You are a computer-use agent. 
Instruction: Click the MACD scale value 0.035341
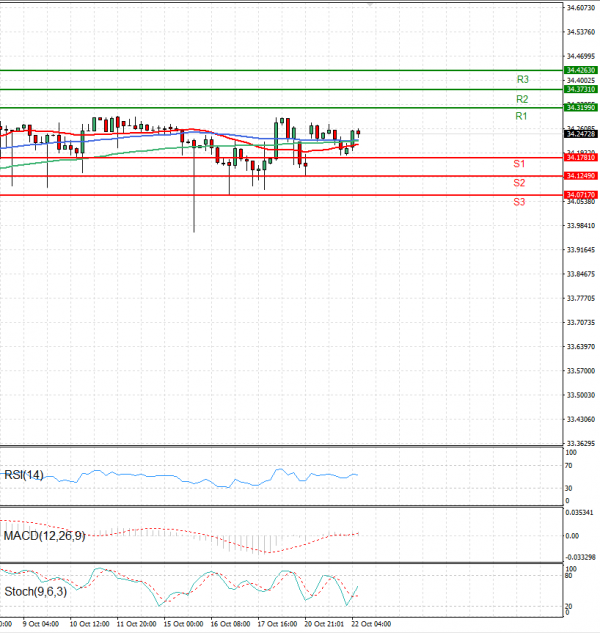pyautogui.click(x=579, y=513)
